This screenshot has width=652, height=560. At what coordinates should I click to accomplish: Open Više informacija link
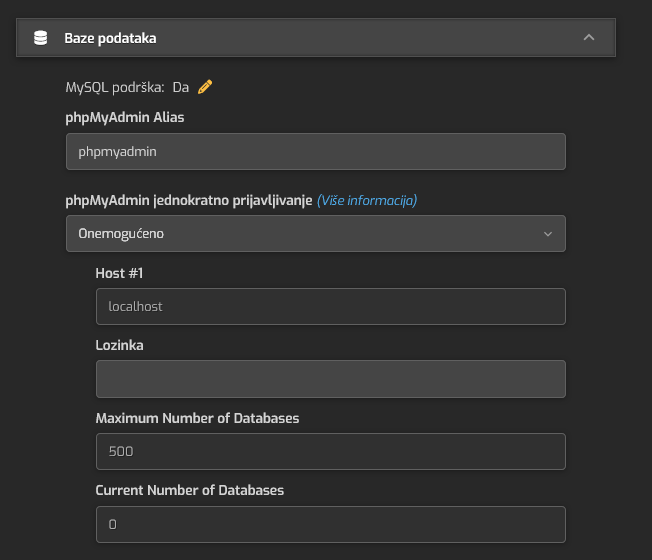367,200
